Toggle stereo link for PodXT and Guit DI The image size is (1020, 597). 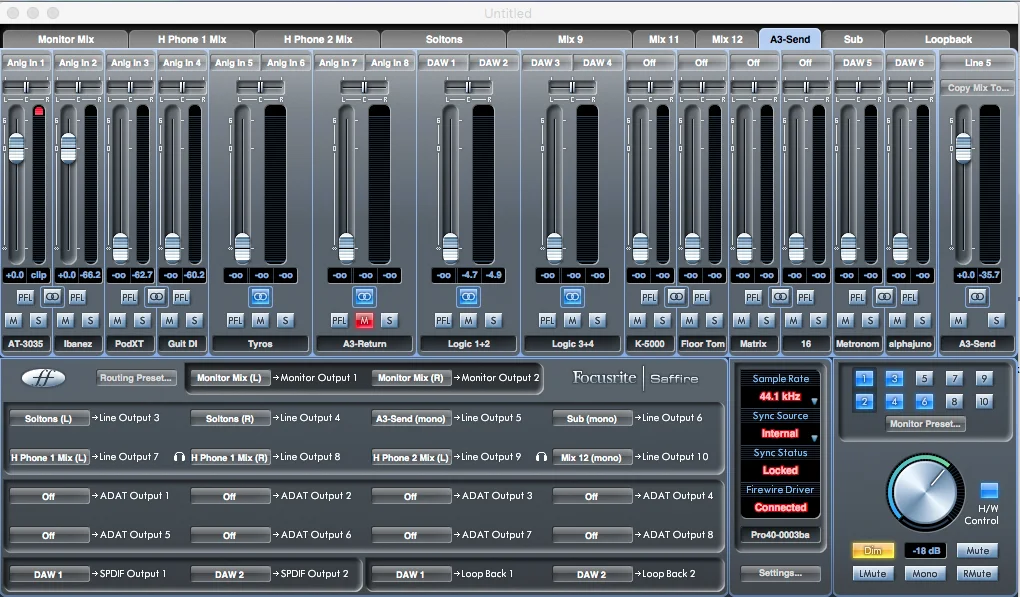pyautogui.click(x=155, y=297)
